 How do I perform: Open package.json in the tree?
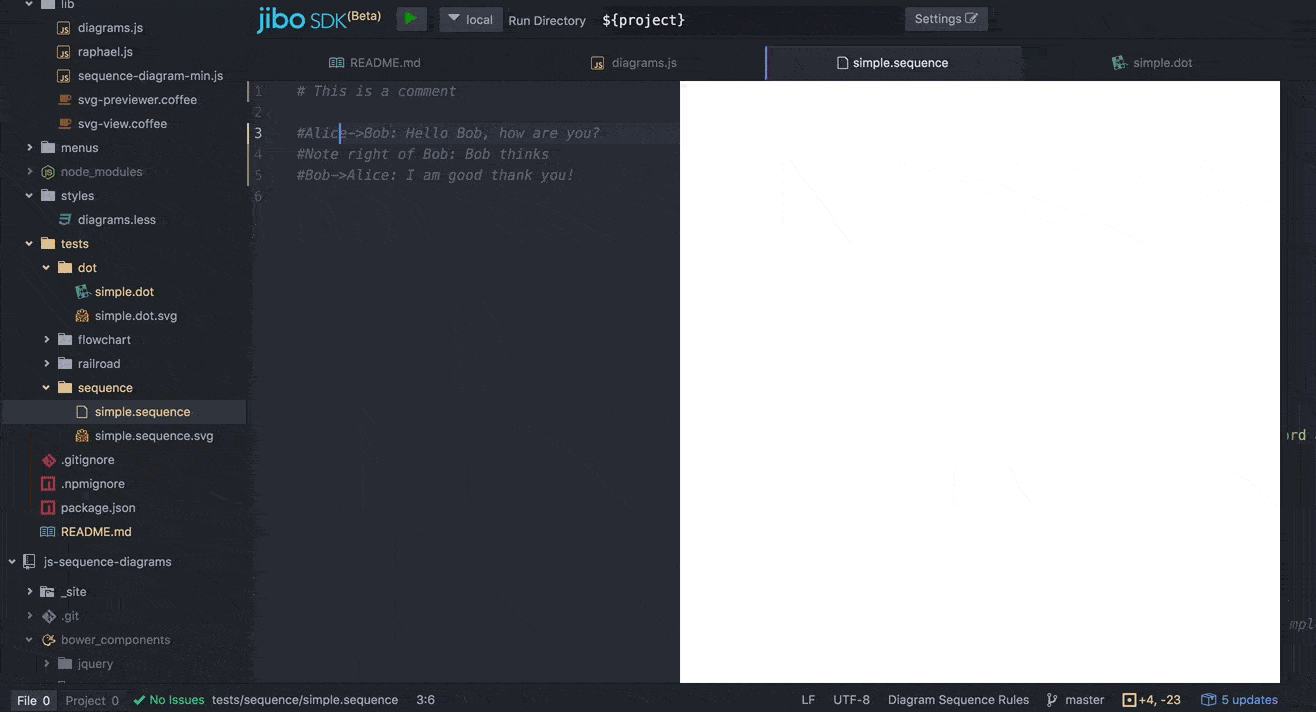(x=98, y=508)
